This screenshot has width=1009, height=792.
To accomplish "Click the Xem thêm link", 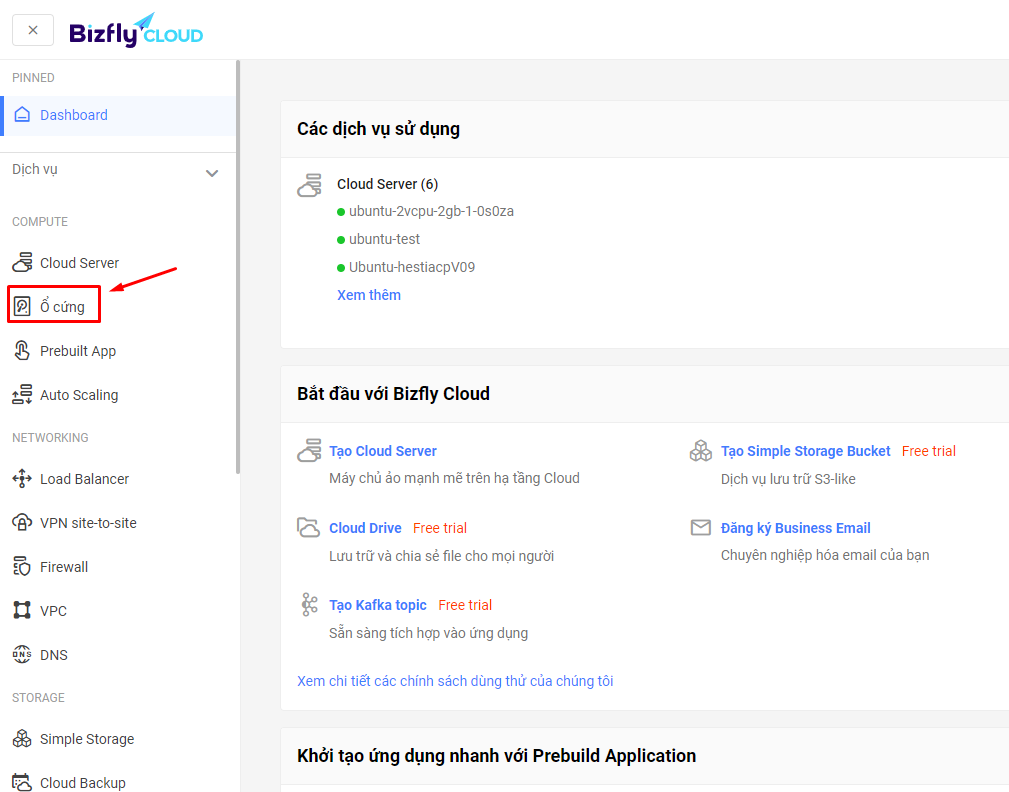I will (x=369, y=295).
